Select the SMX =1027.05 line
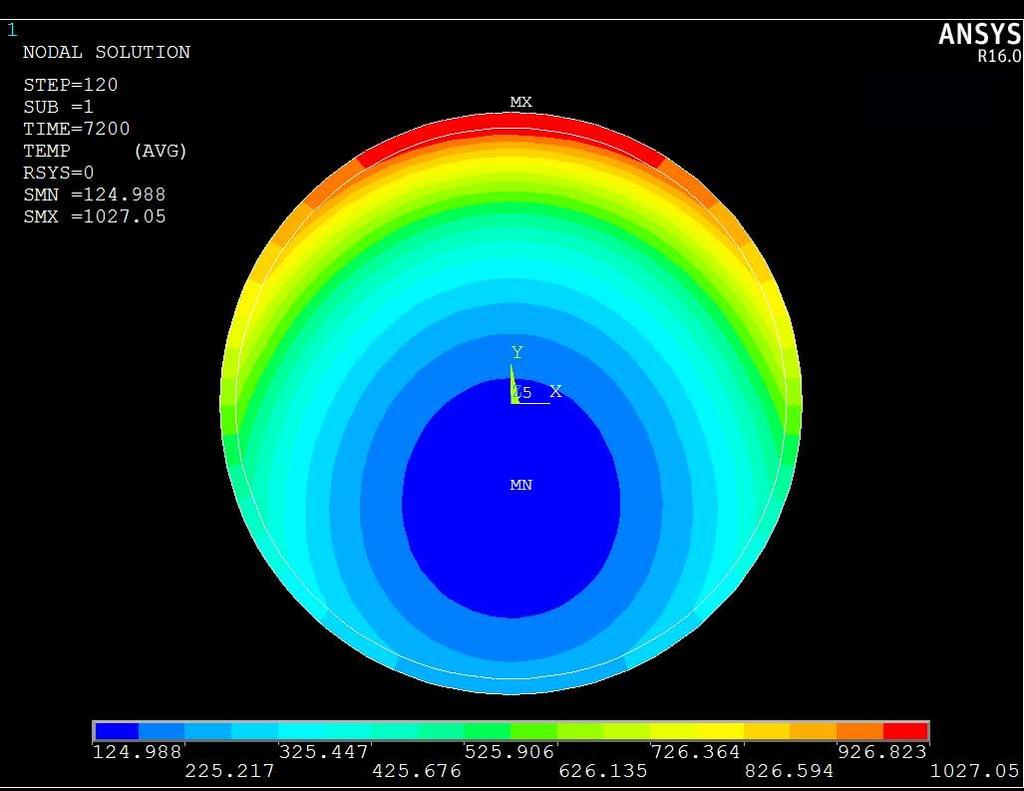The image size is (1024, 791). coord(95,217)
